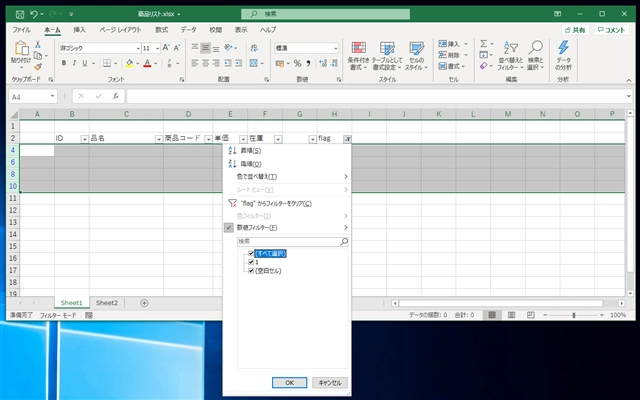The height and width of the screenshot is (400, 640).
Task: Select the Sheet2 tab
Action: 107,303
